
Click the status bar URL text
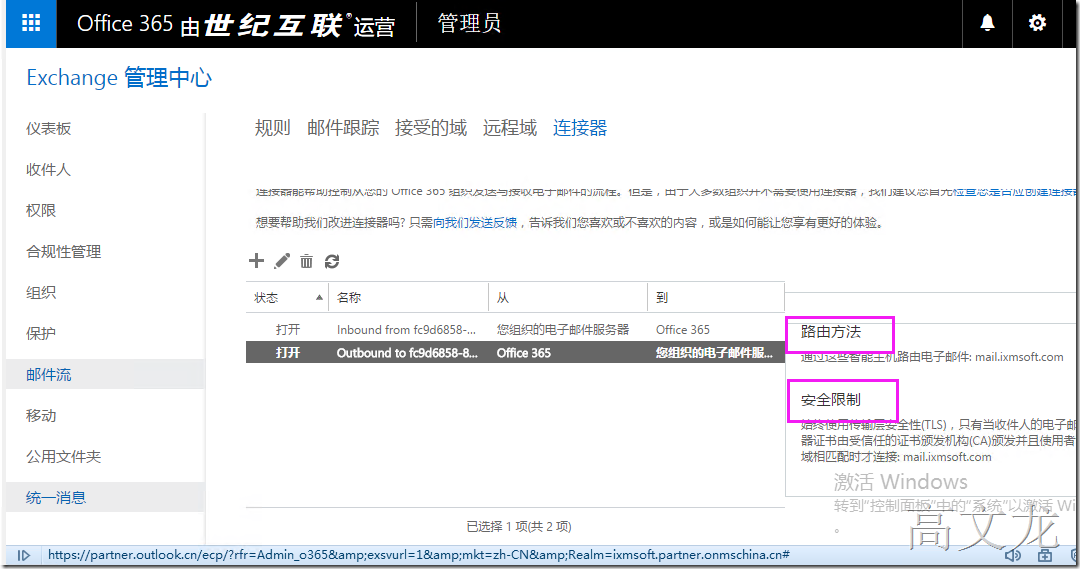coord(419,555)
